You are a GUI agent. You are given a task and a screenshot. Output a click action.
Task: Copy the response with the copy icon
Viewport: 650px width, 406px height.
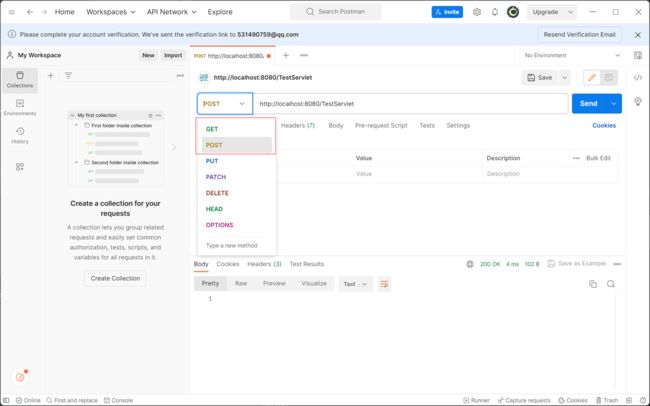[x=593, y=284]
